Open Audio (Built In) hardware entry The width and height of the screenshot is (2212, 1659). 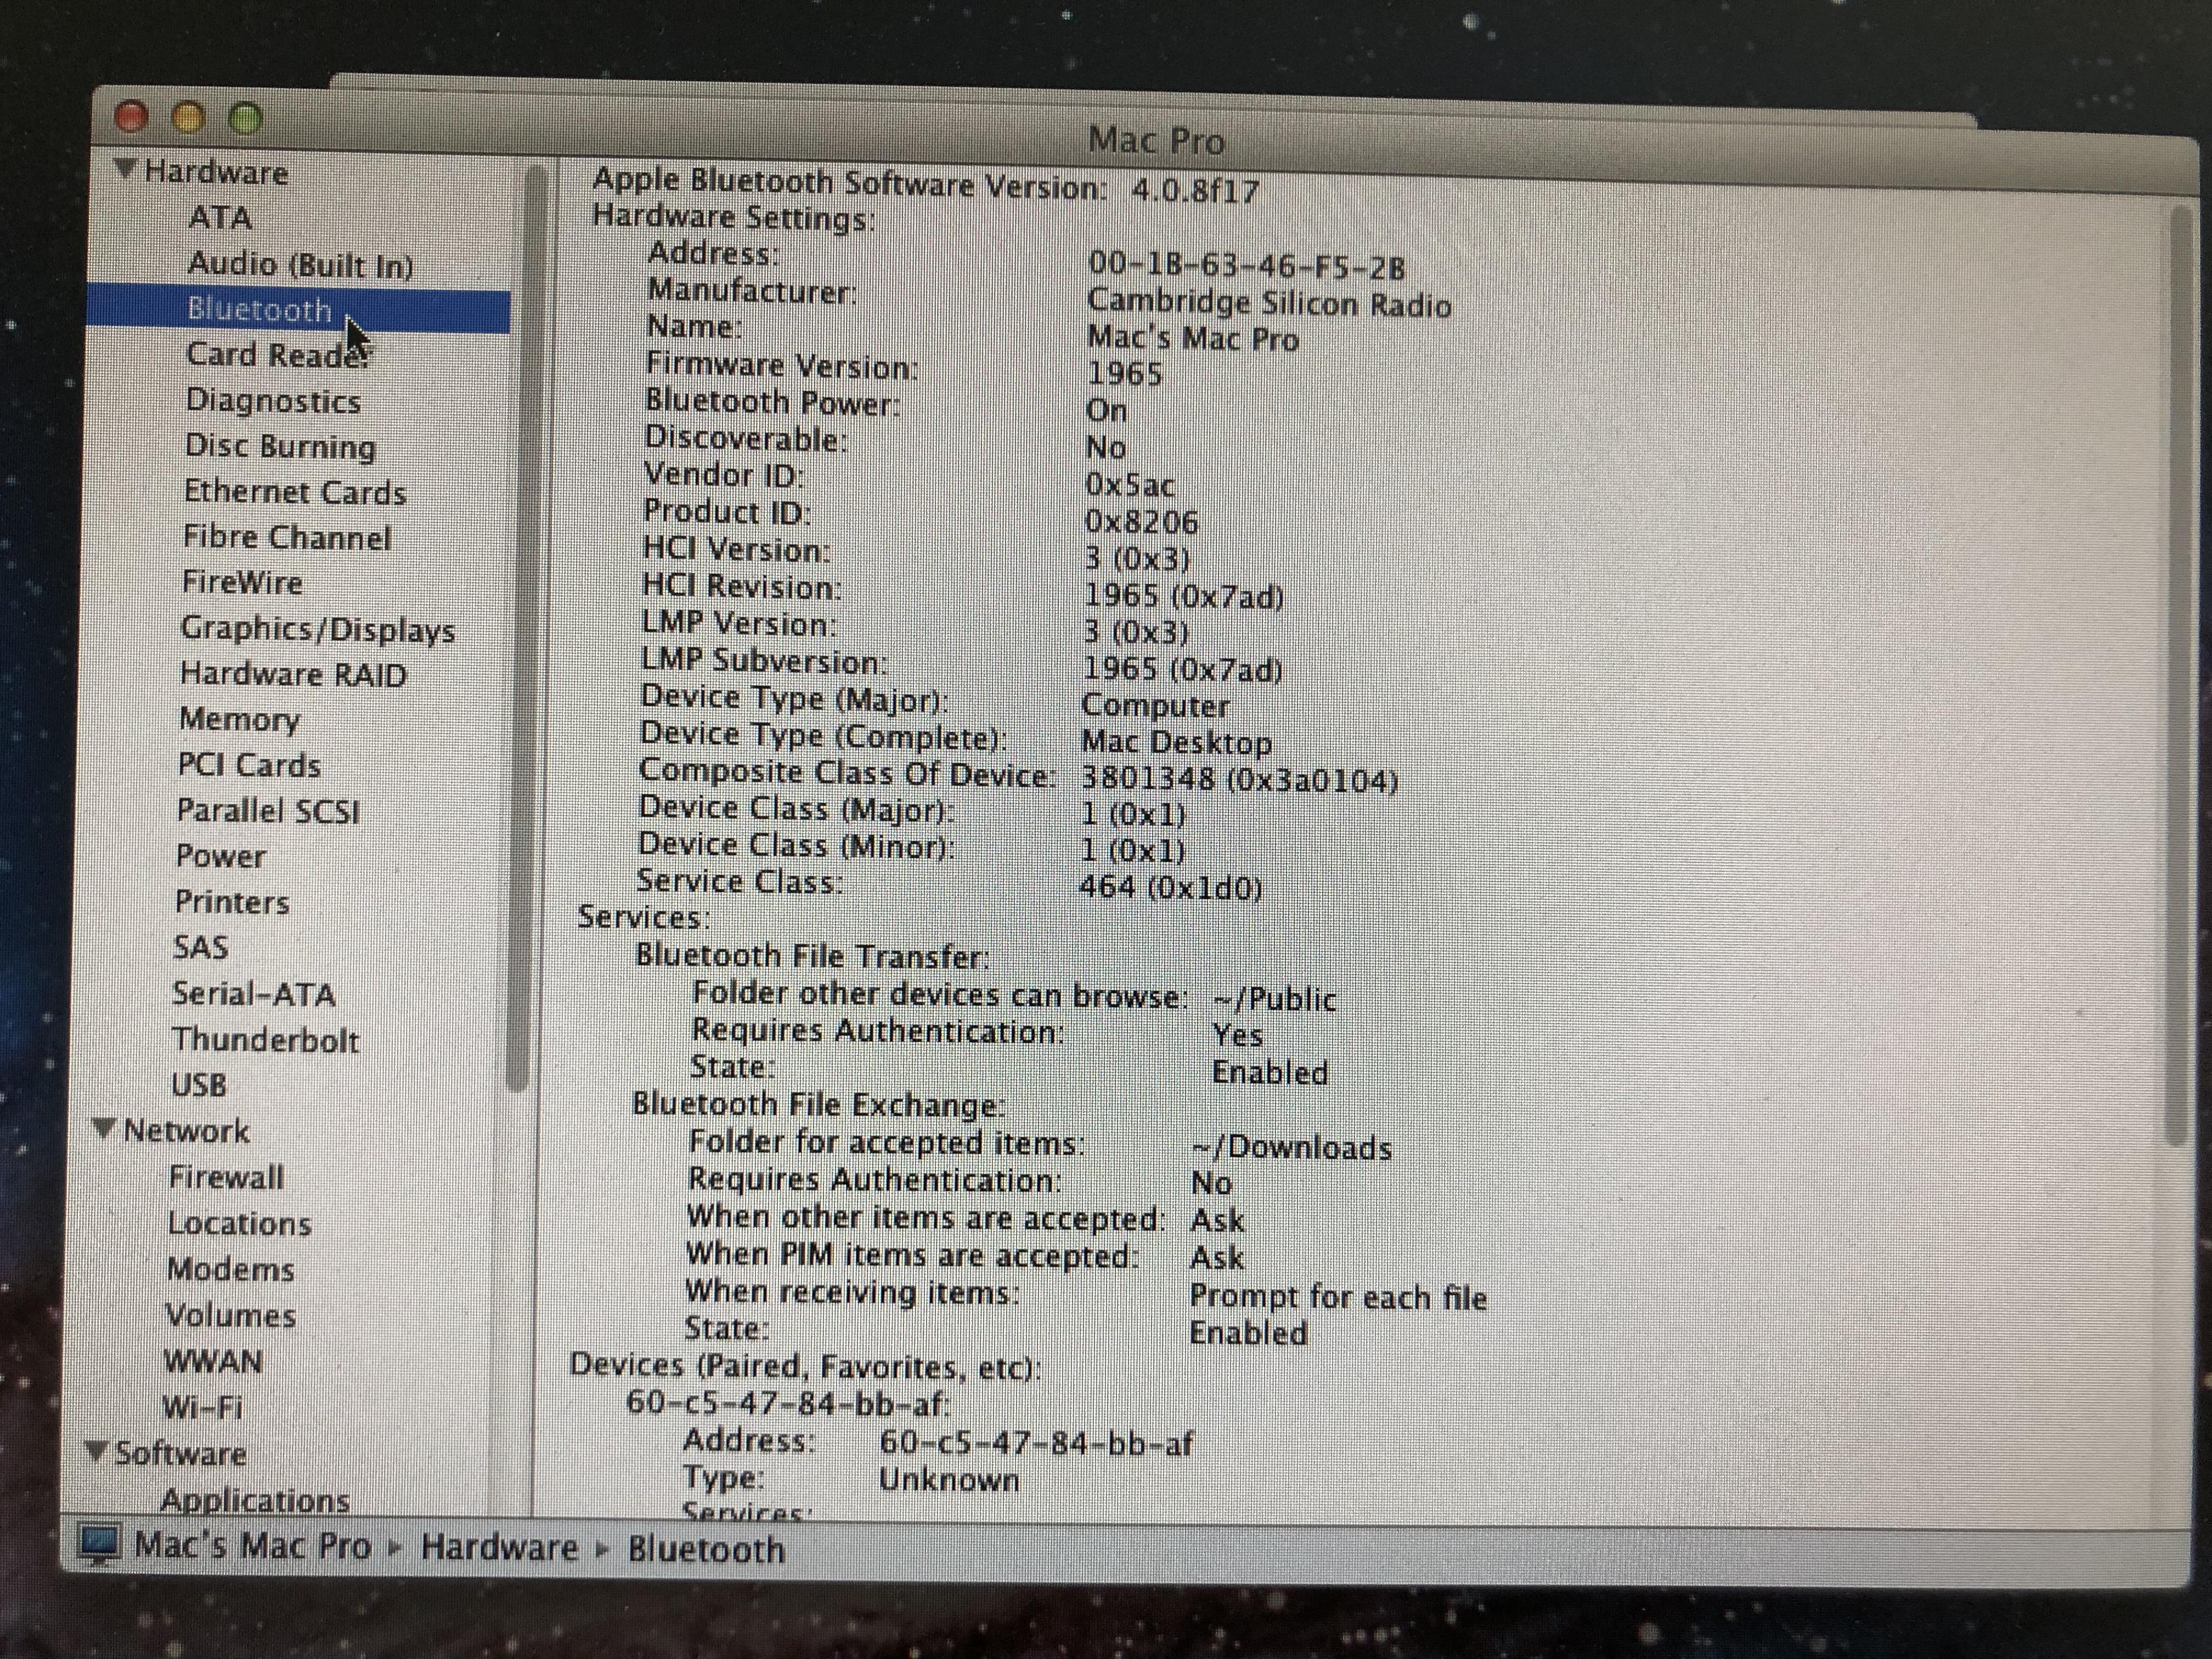point(300,264)
